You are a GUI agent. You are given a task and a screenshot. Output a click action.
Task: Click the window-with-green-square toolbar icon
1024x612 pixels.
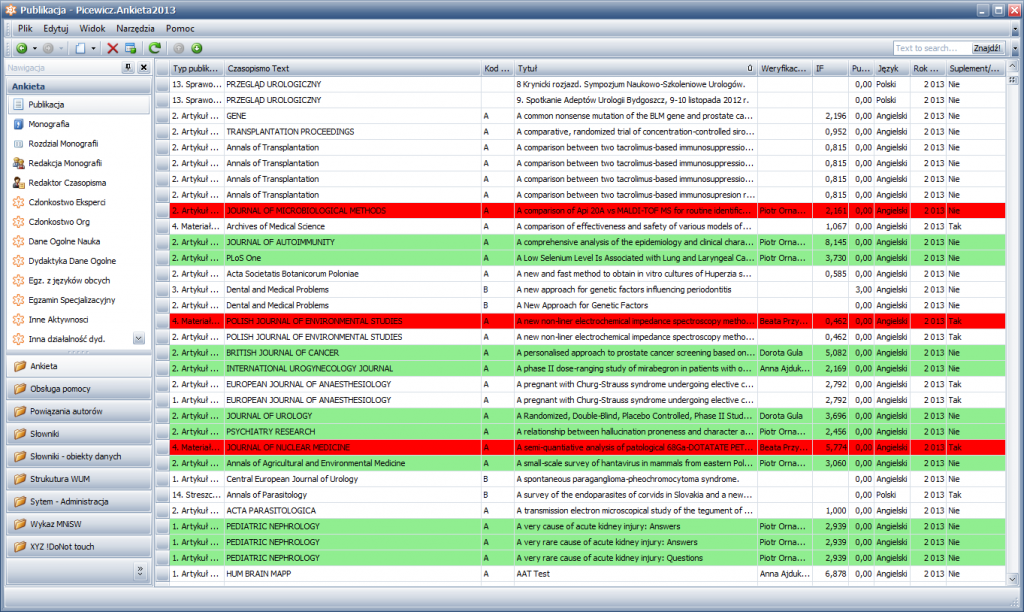click(131, 48)
